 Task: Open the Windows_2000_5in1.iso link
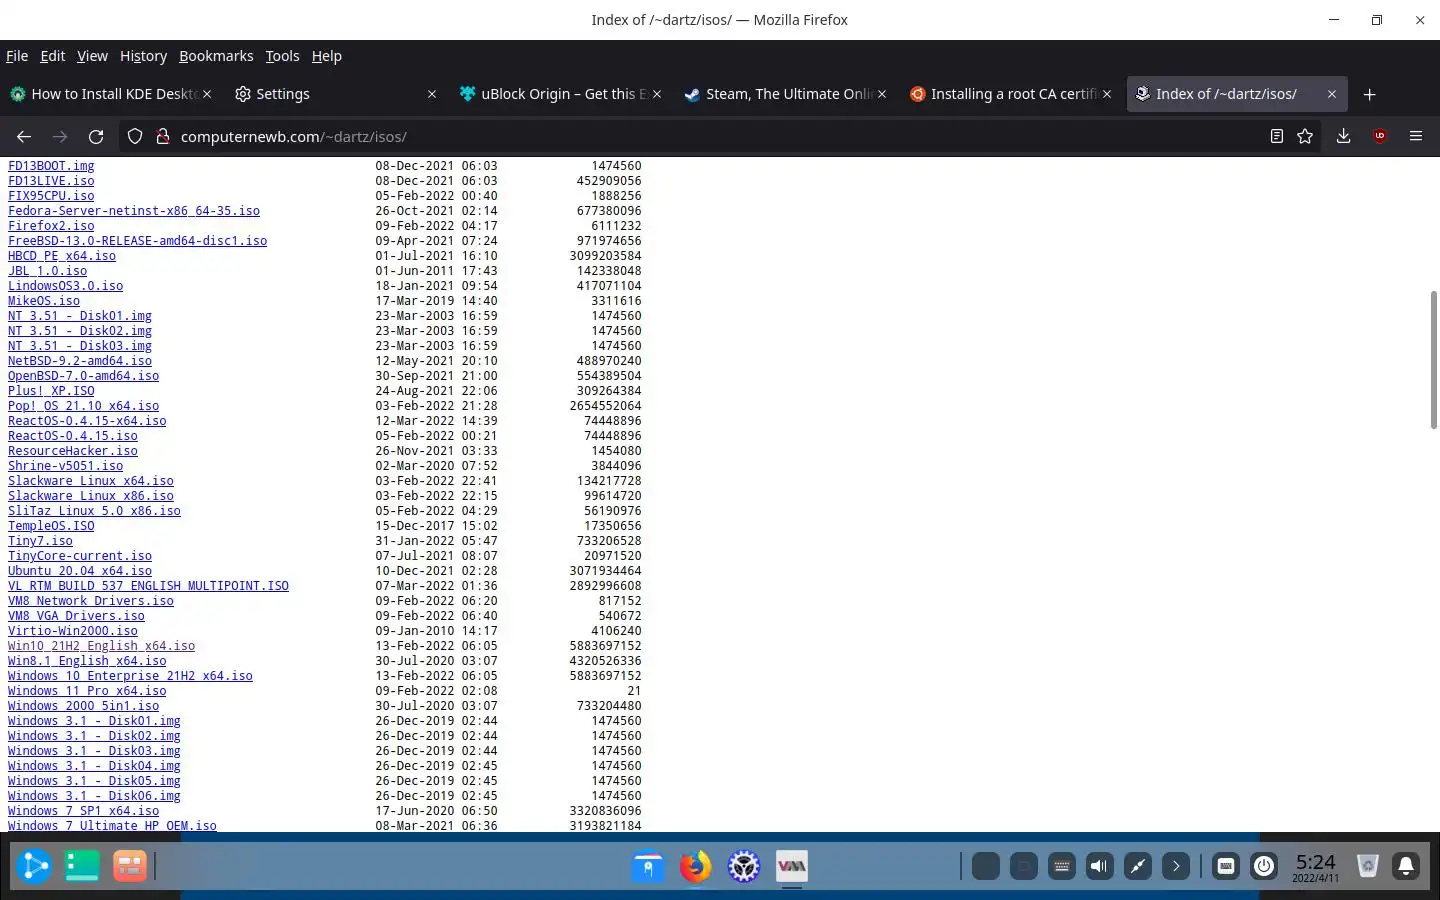click(83, 706)
